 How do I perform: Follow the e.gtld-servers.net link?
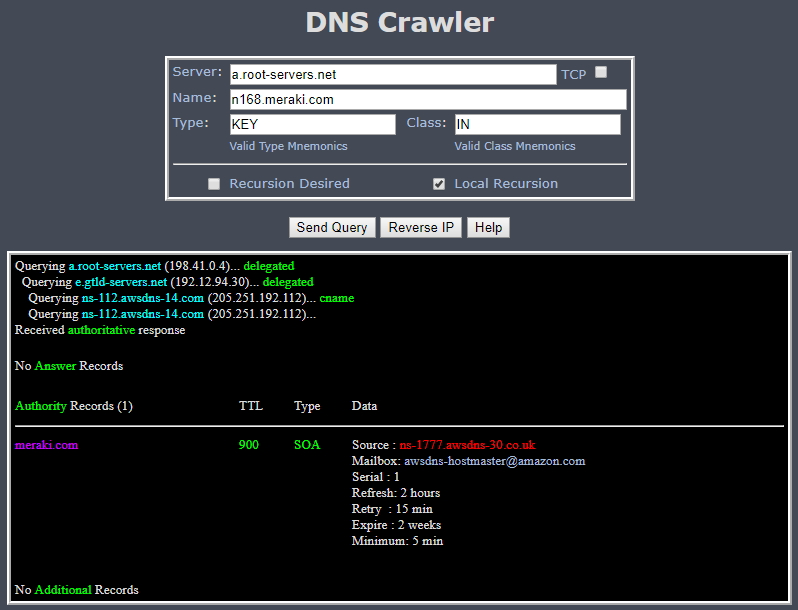121,282
